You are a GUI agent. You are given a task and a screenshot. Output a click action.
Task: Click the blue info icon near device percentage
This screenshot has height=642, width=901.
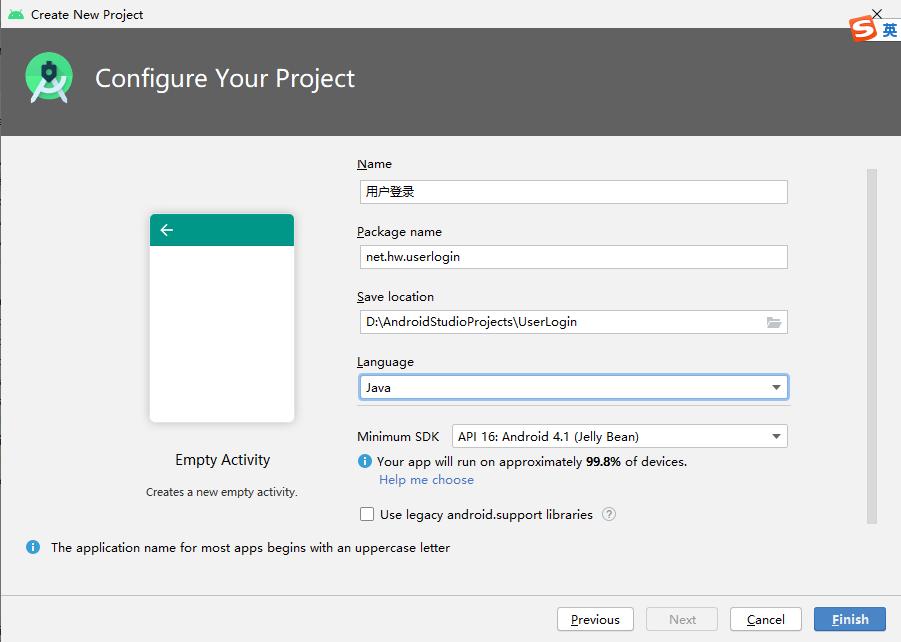point(364,461)
